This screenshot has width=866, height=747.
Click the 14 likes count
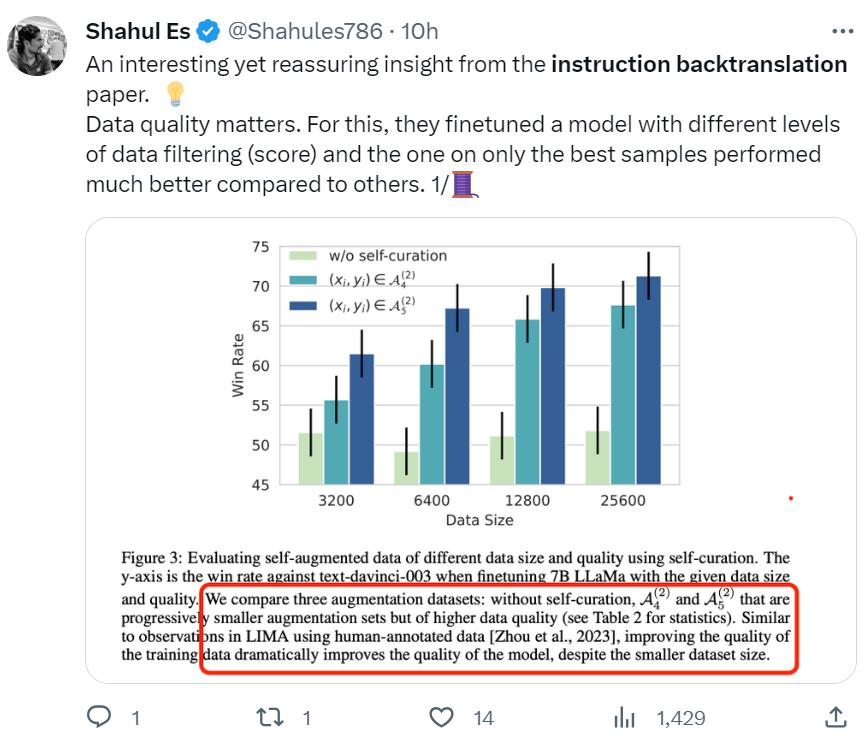483,718
